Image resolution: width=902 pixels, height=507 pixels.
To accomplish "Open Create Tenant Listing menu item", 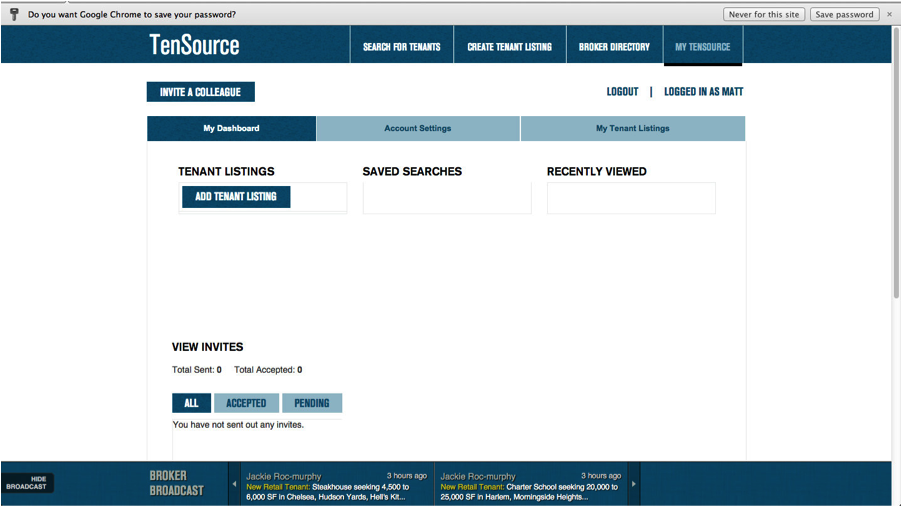I will point(509,47).
